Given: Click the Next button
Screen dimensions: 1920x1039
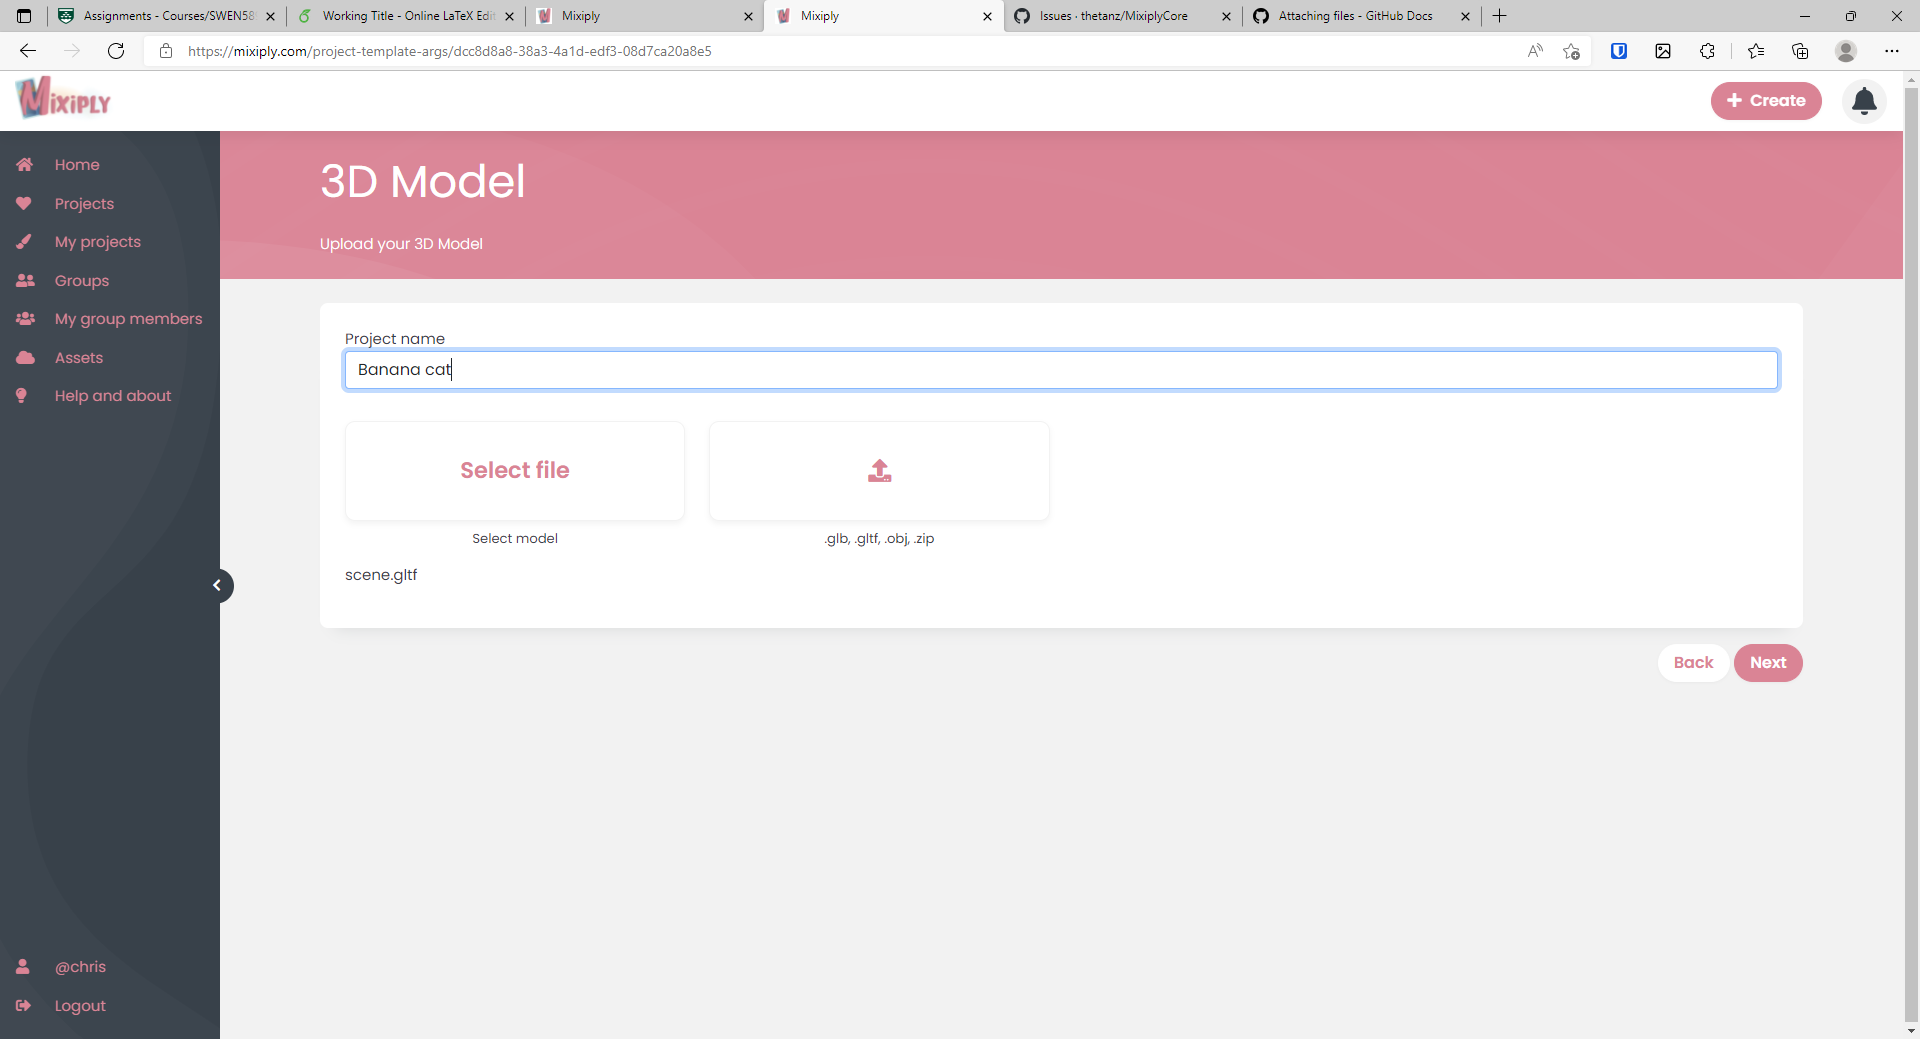Looking at the screenshot, I should tap(1768, 663).
